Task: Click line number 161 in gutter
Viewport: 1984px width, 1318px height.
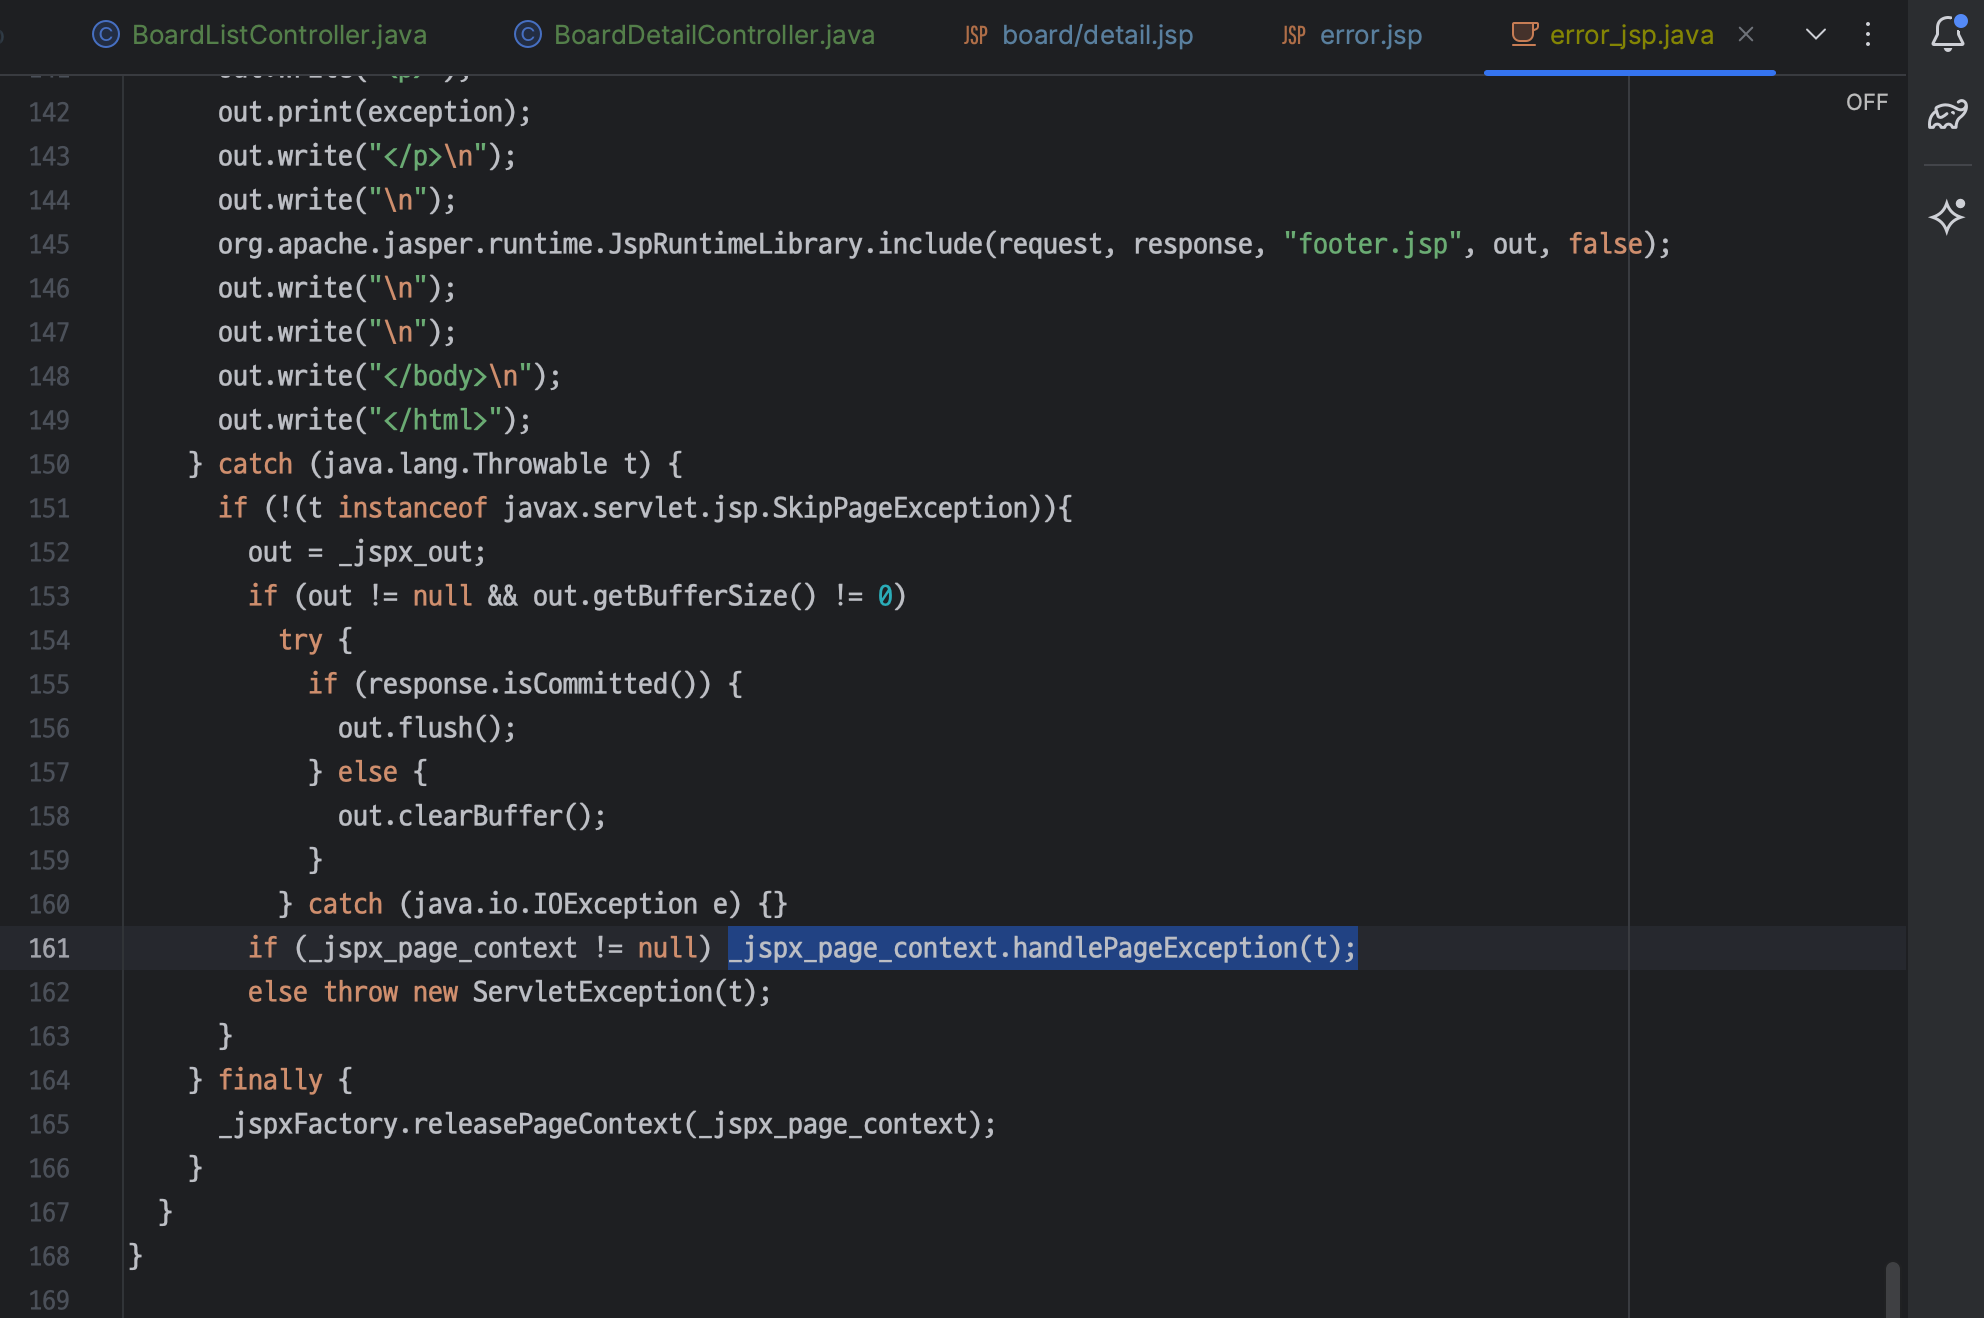Action: 49,948
